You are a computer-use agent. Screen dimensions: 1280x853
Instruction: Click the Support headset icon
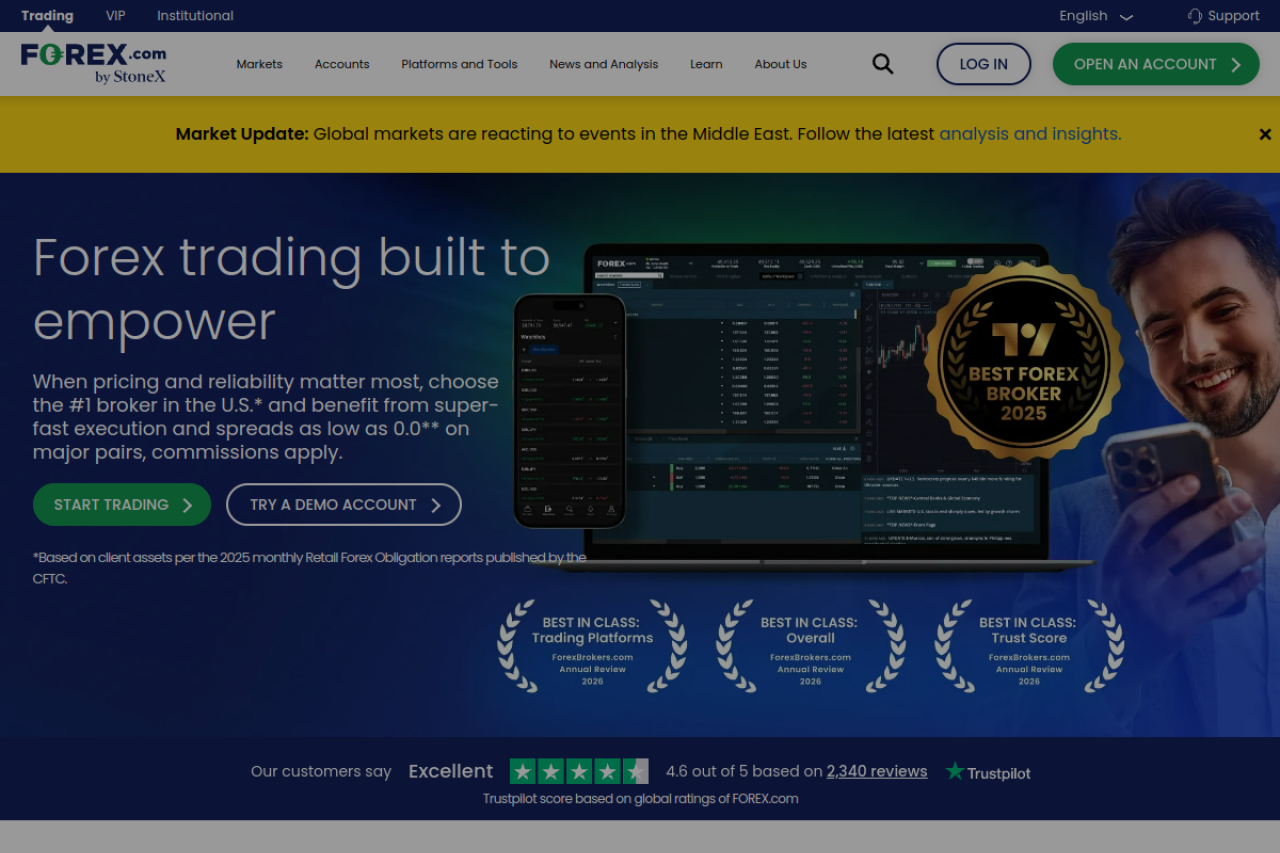coord(1194,16)
